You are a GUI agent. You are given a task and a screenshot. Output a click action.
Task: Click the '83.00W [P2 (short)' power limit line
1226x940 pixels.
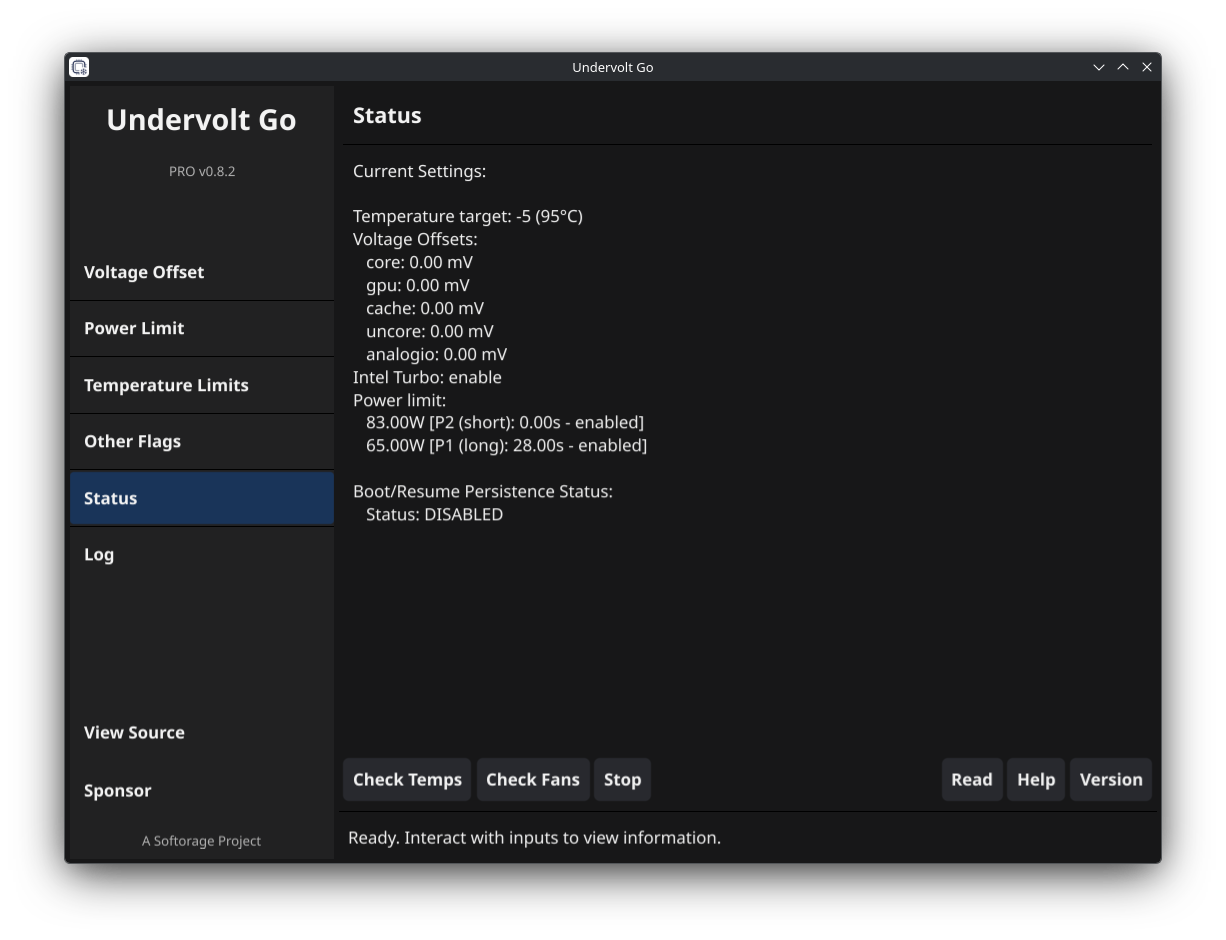(x=505, y=422)
